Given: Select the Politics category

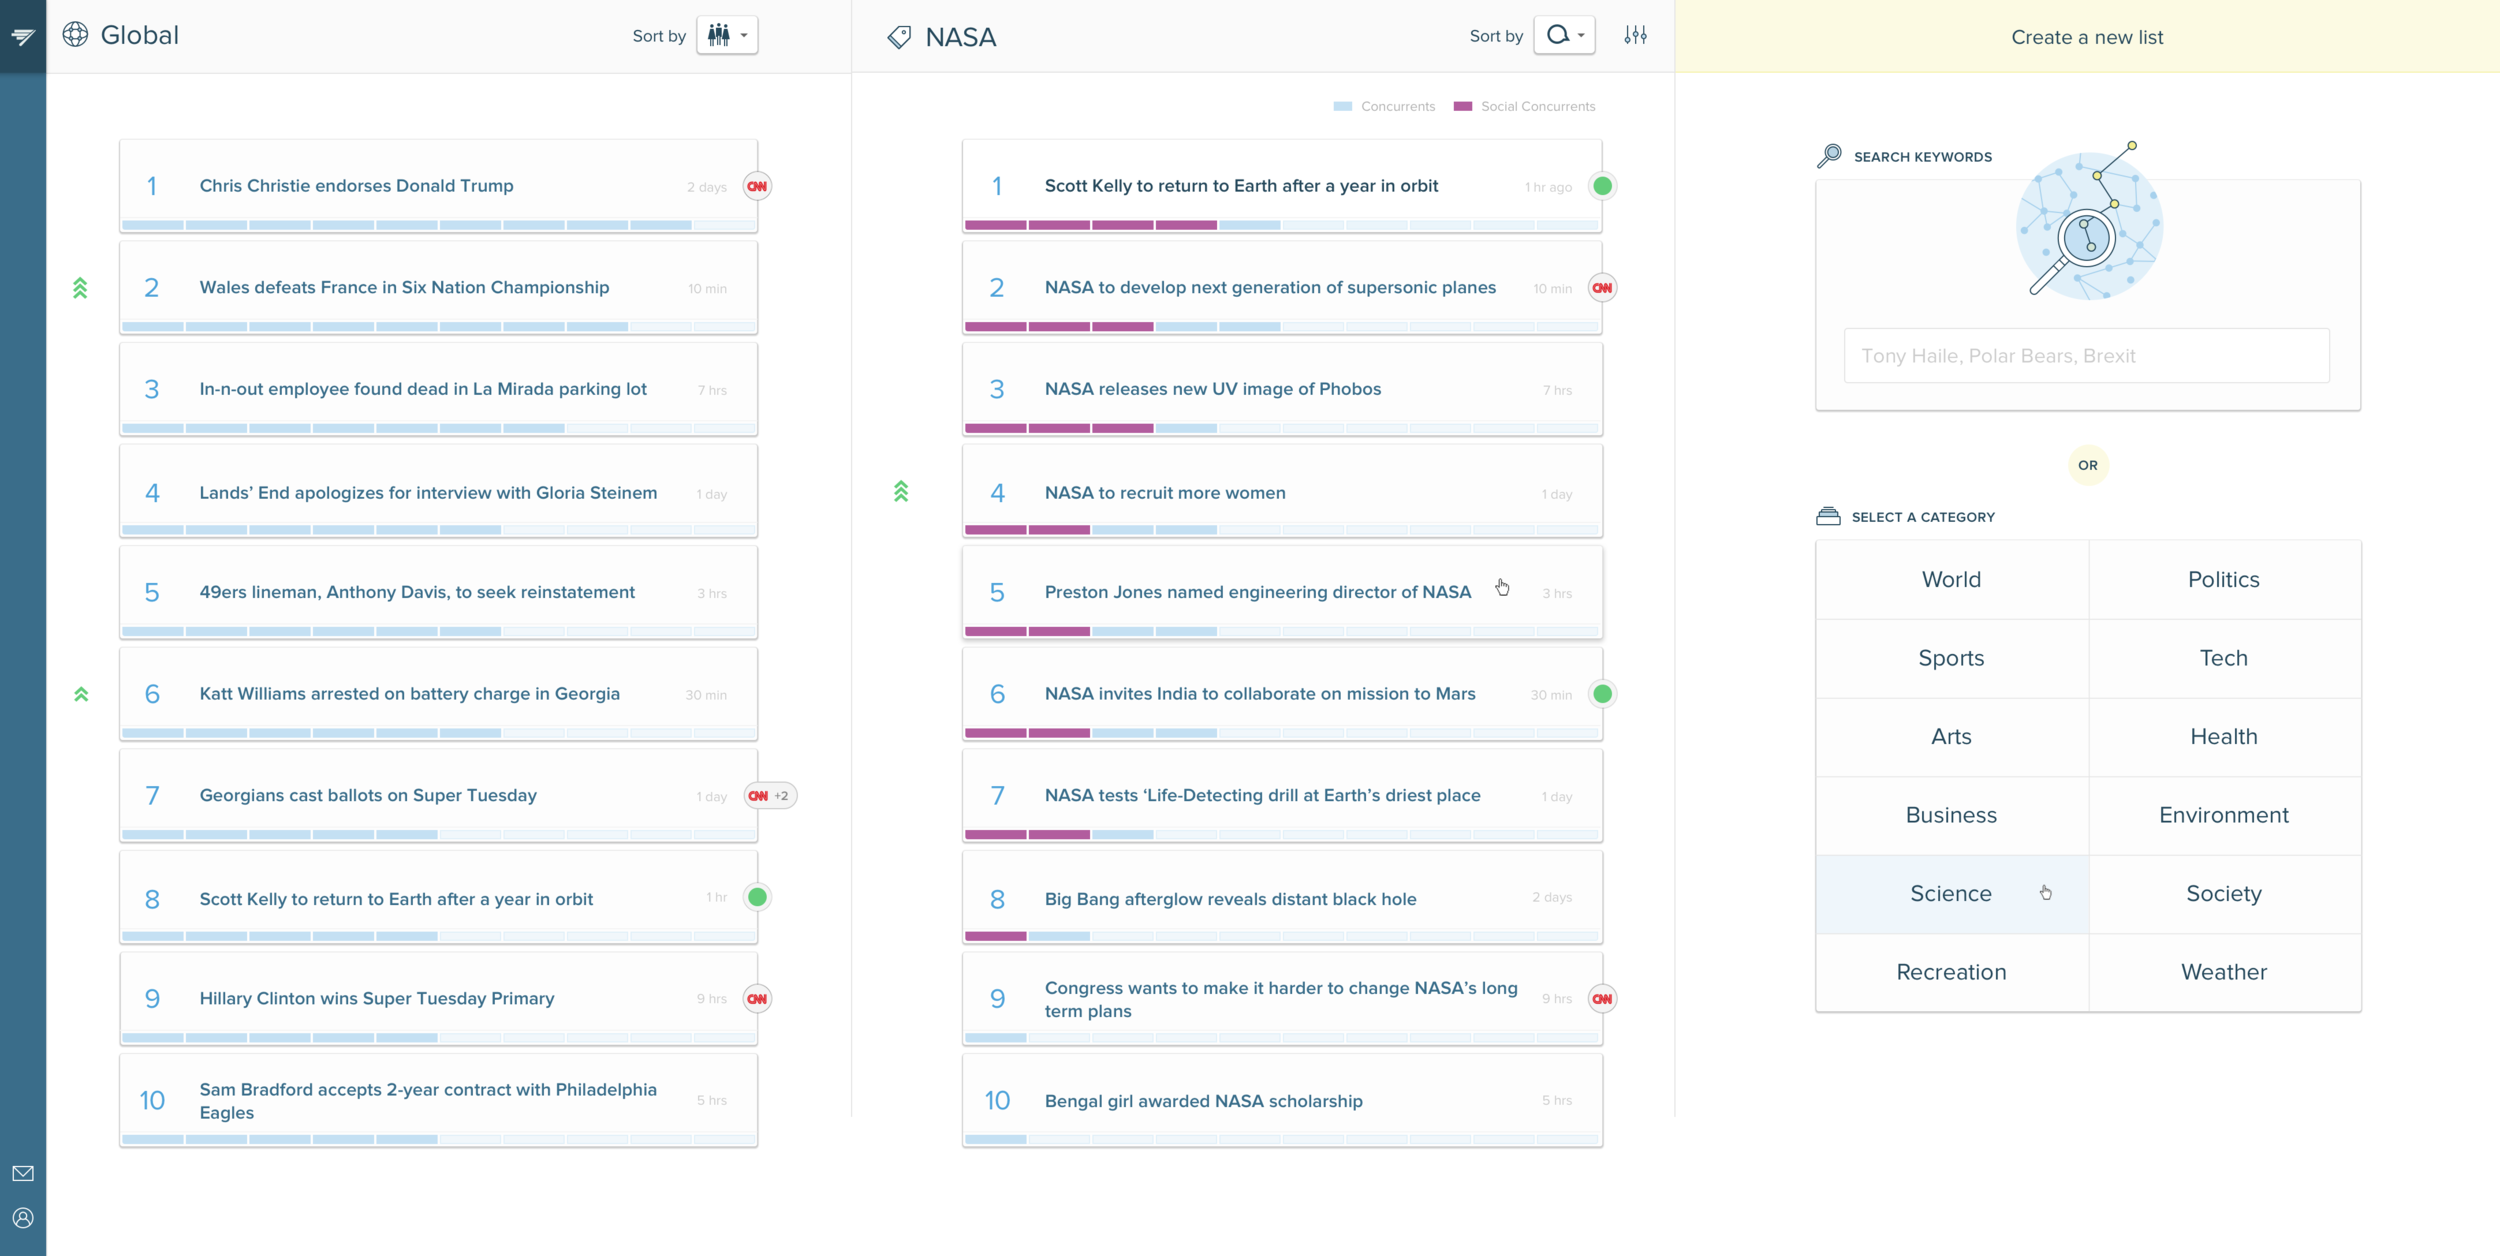Looking at the screenshot, I should tap(2223, 579).
